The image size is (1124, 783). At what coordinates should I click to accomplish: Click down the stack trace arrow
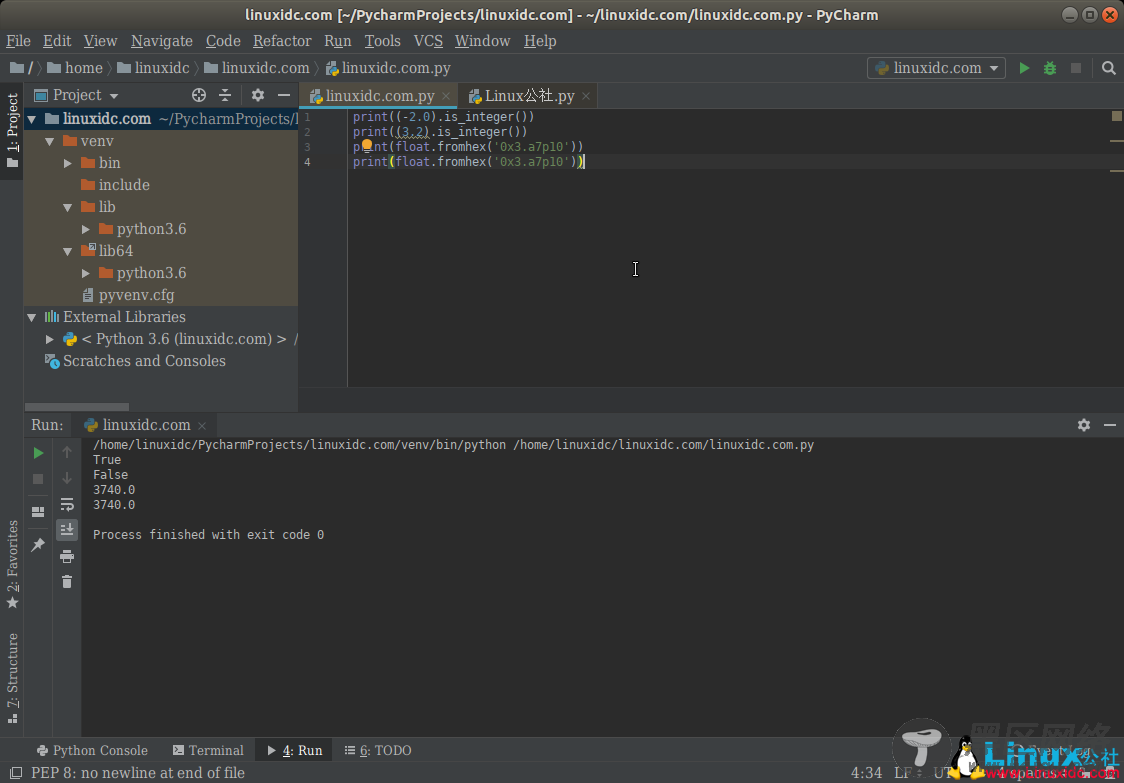pyautogui.click(x=67, y=478)
